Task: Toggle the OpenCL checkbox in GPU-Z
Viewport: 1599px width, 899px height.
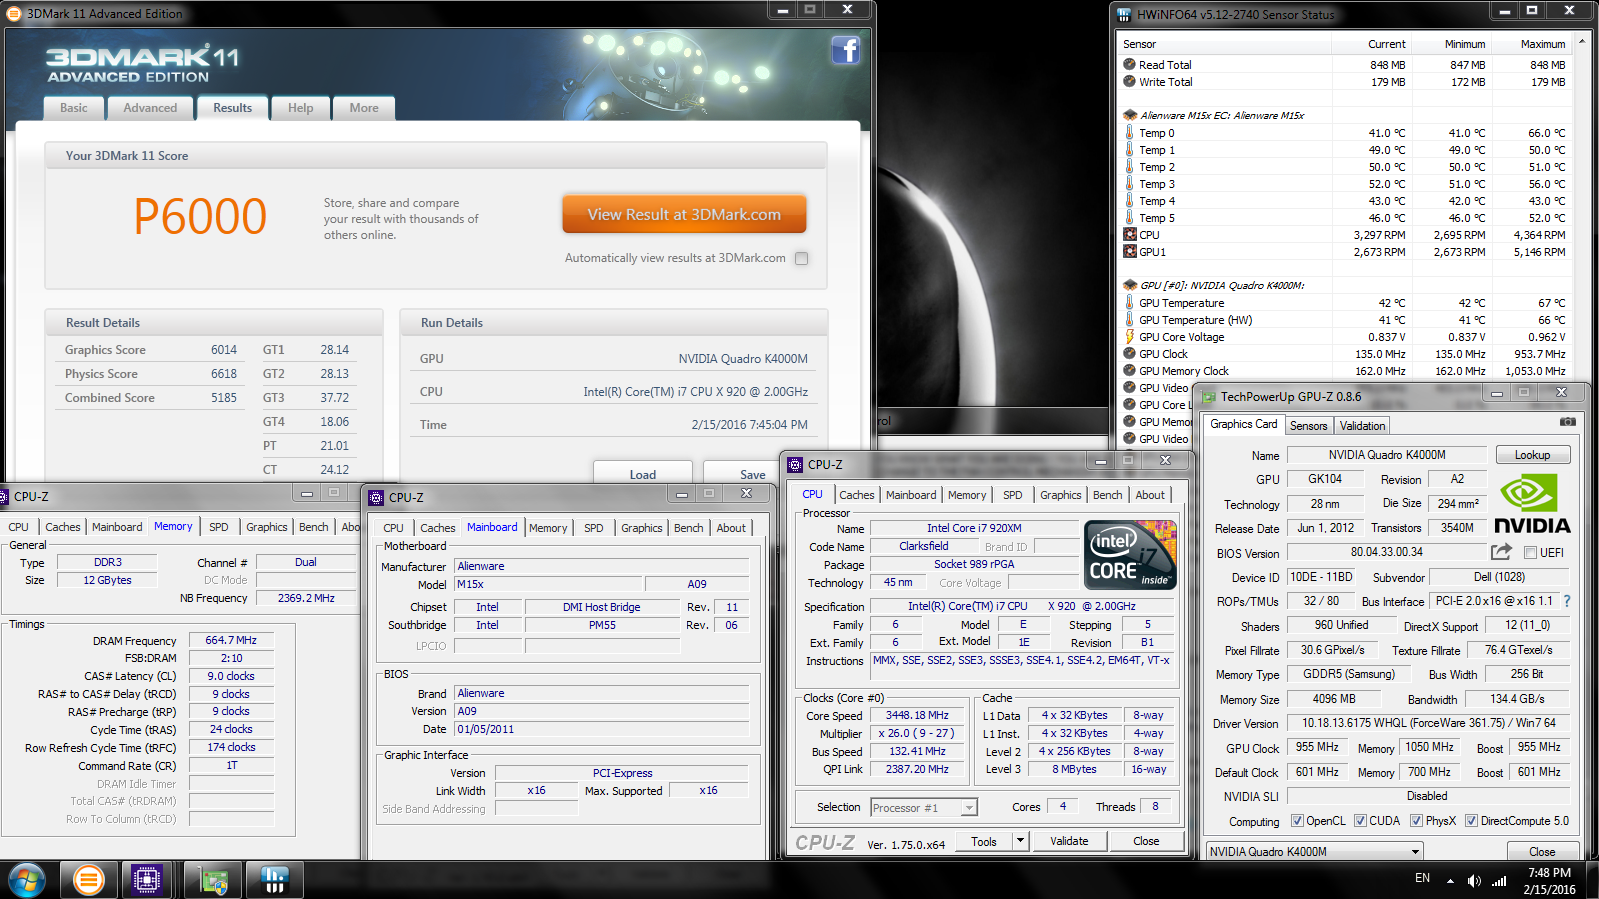Action: 1297,821
